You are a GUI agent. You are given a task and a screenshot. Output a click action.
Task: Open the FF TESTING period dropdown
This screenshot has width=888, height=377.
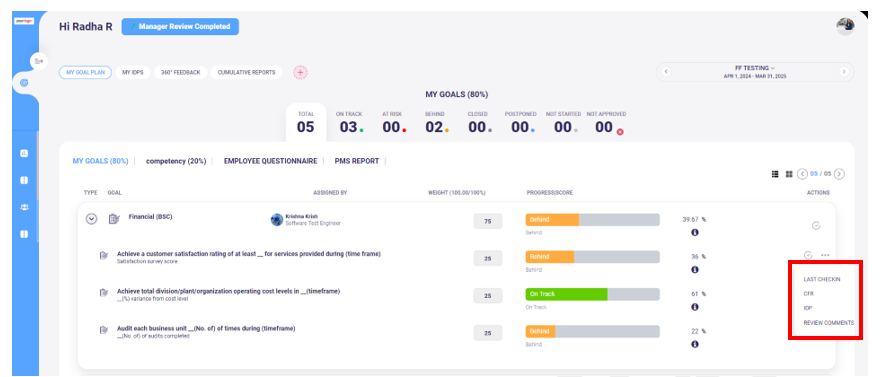(x=754, y=68)
